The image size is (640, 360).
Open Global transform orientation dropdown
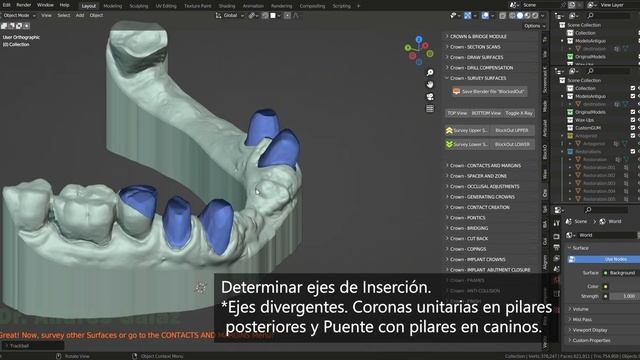pos(230,16)
